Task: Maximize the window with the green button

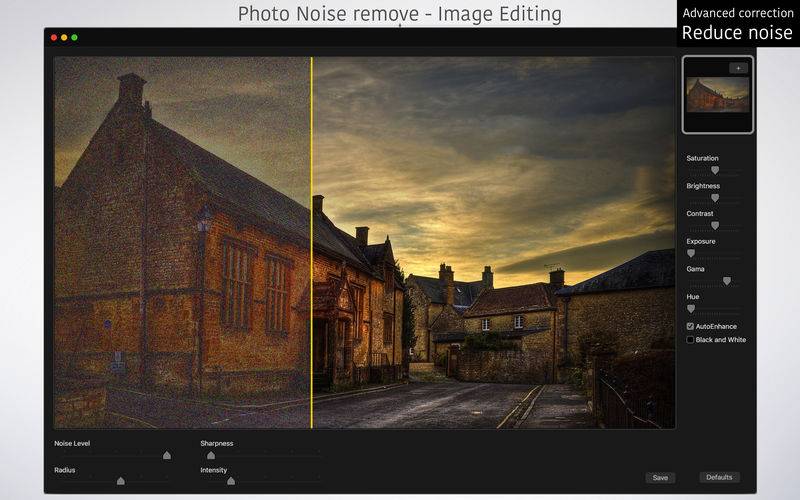Action: tap(74, 37)
